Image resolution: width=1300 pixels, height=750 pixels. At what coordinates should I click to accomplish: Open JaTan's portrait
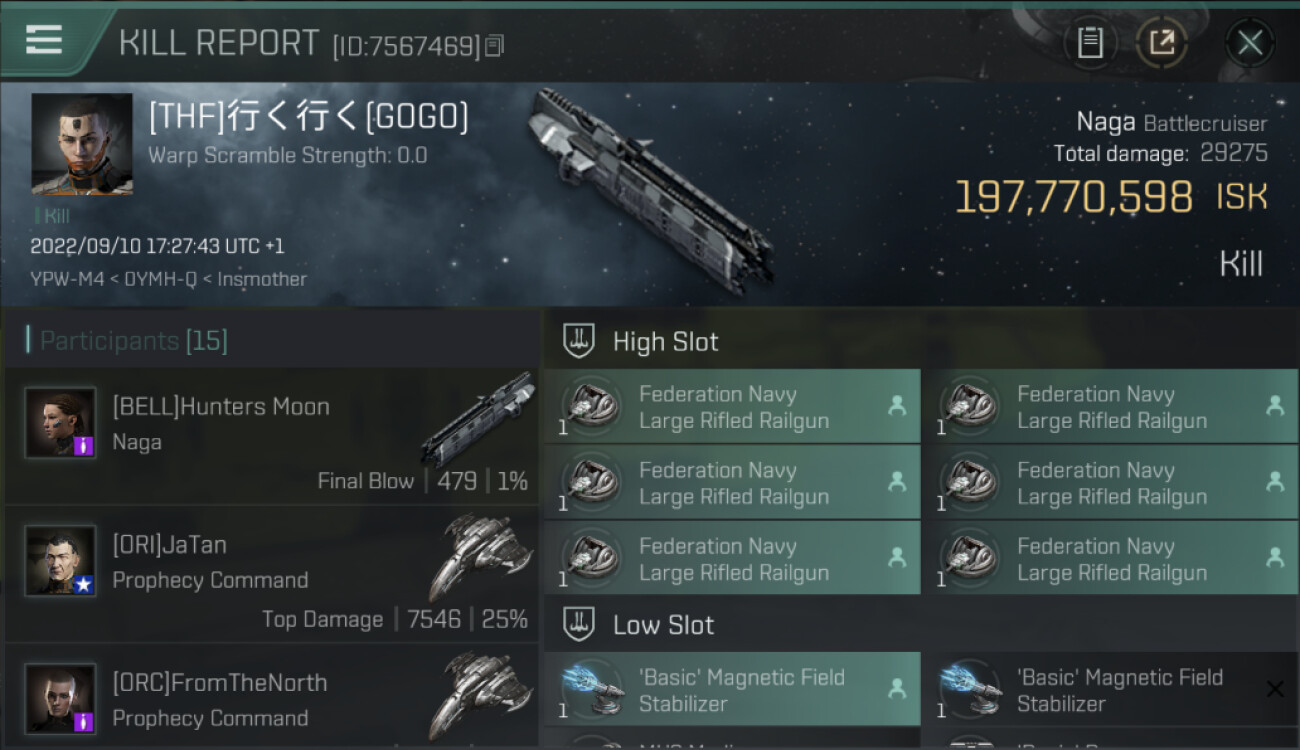(x=61, y=561)
